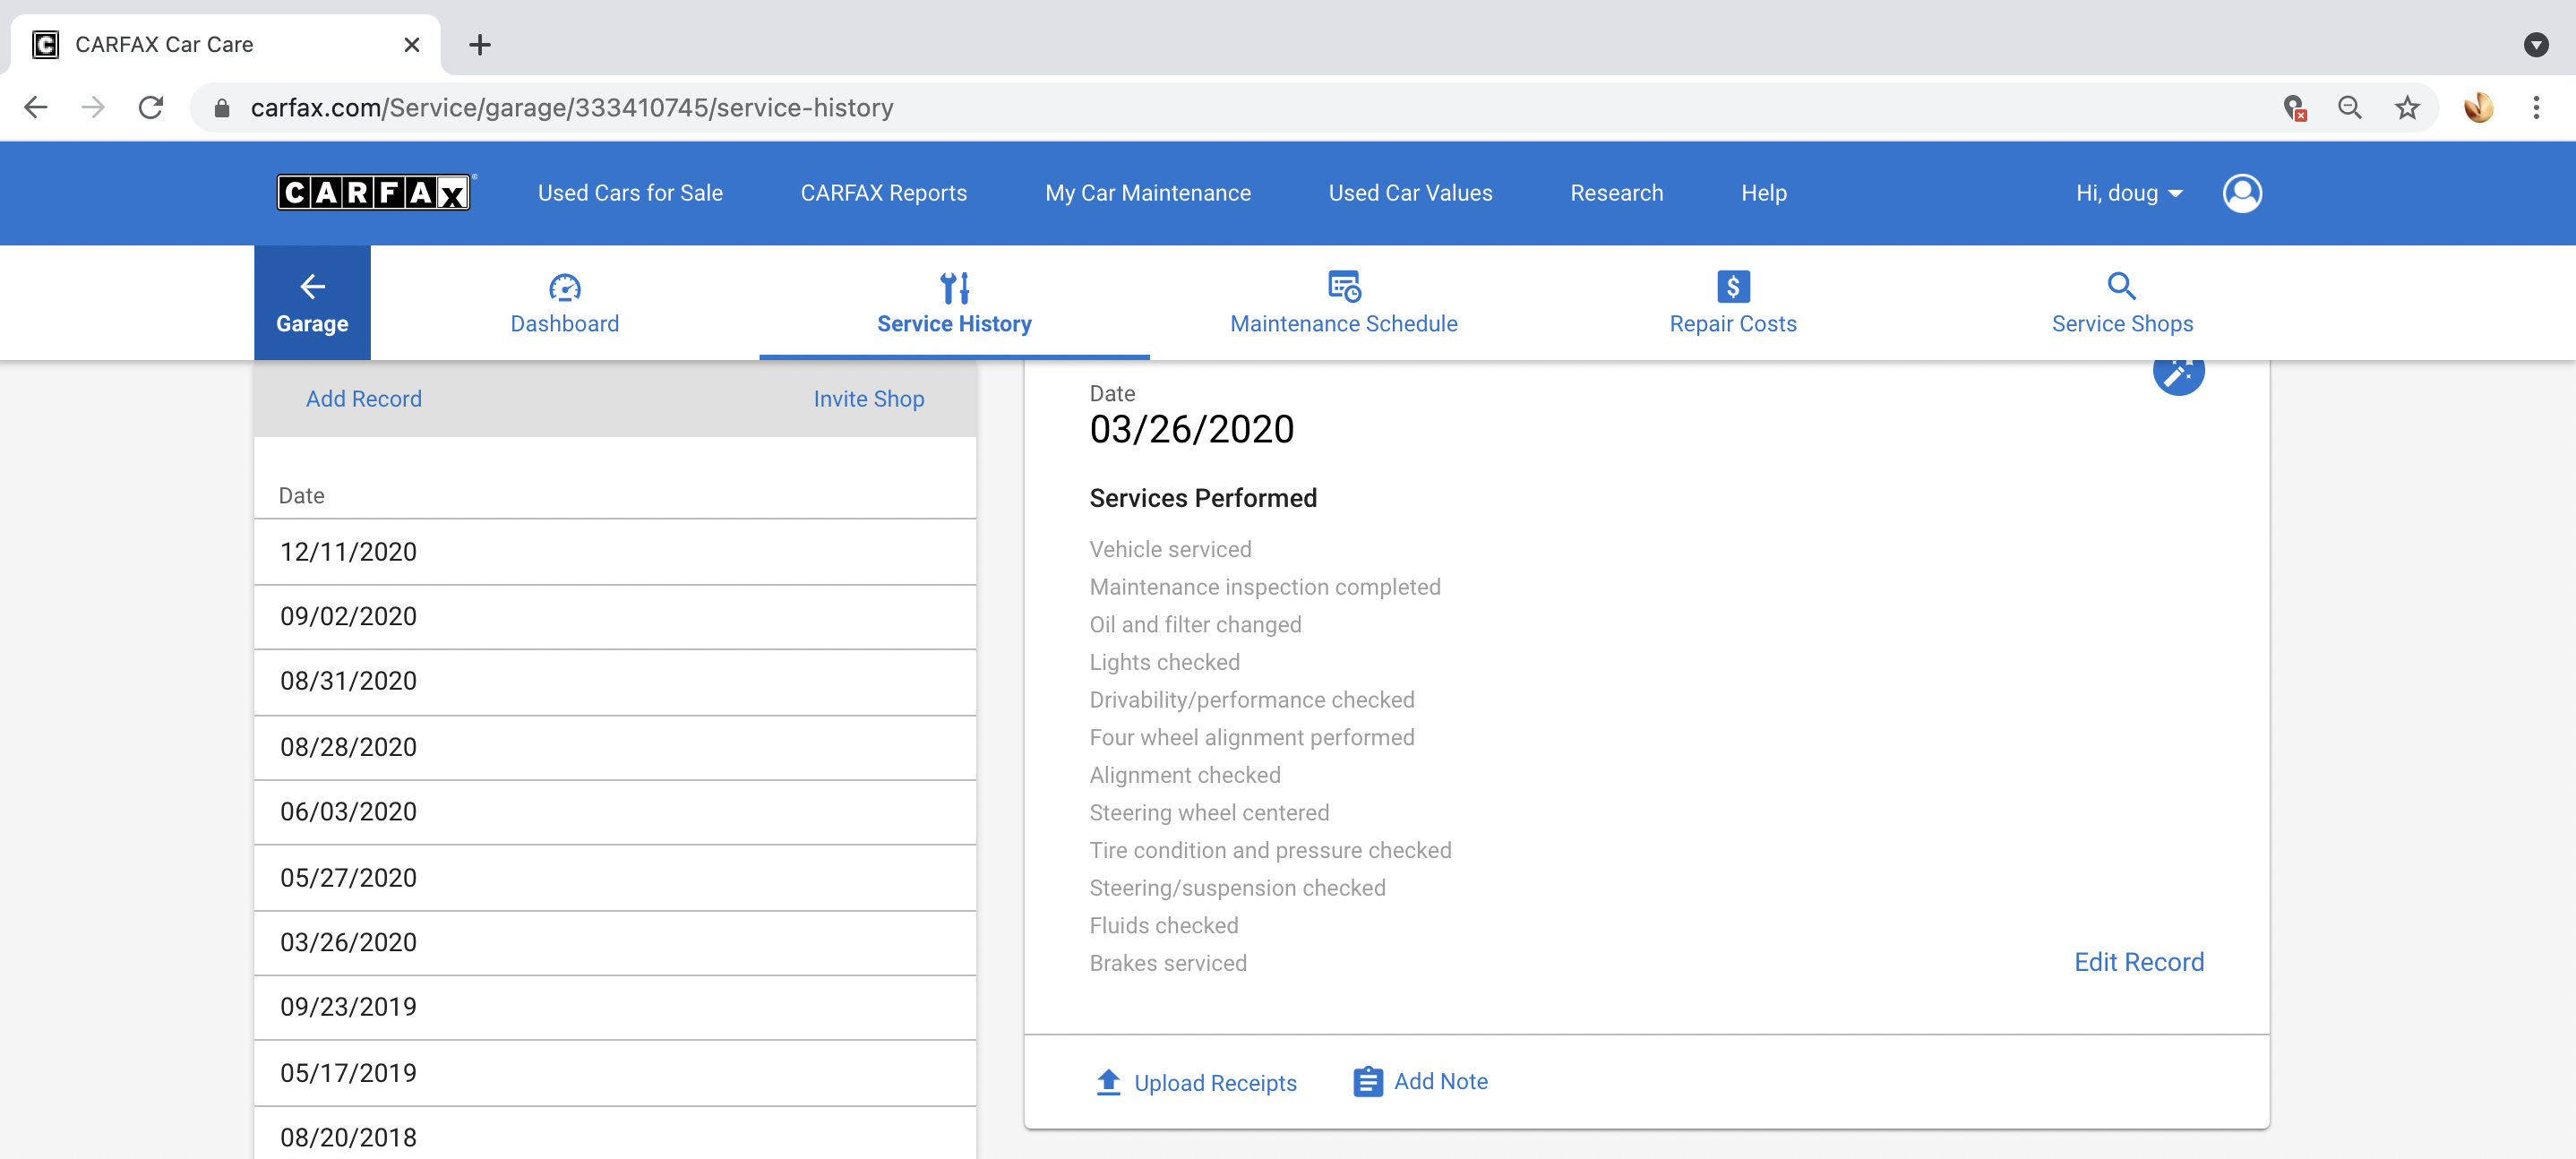Click the Garage back arrow icon
Viewport: 2576px width, 1159px height.
[x=312, y=287]
